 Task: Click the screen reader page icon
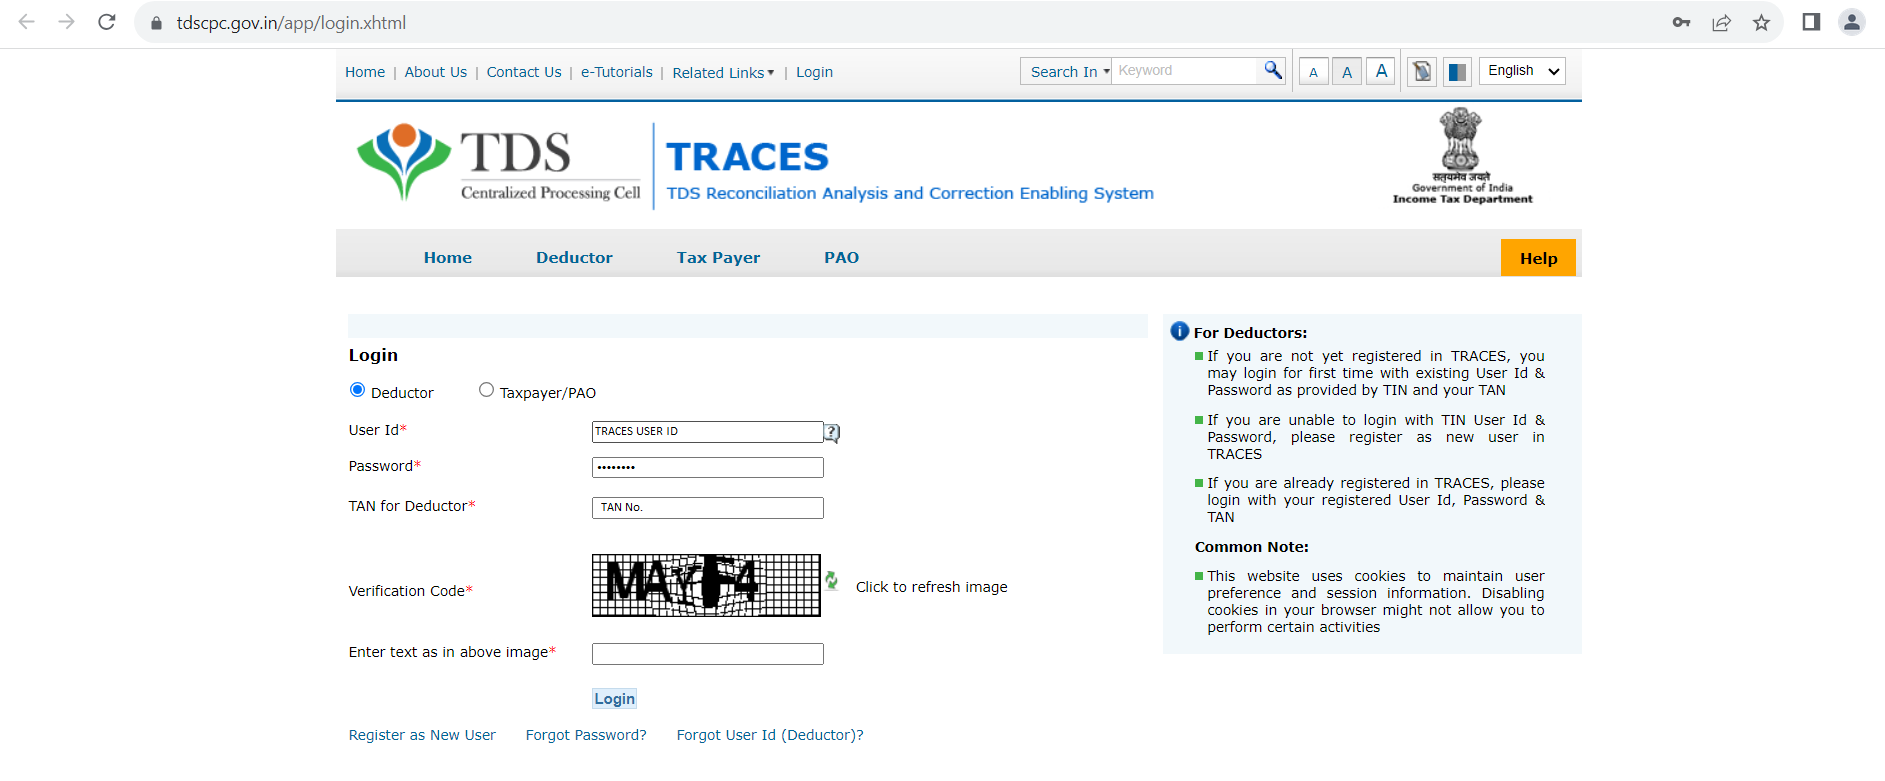[x=1422, y=72]
